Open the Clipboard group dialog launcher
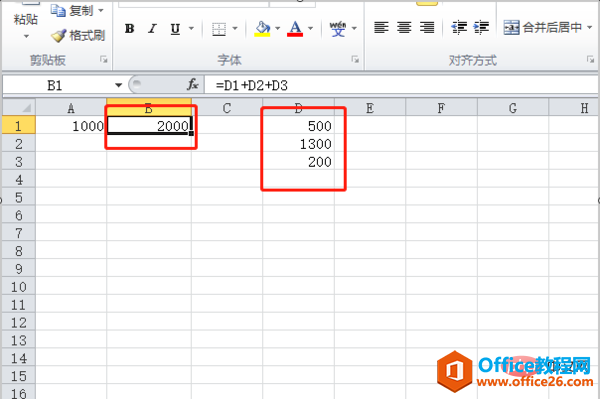600x399 pixels. (104, 59)
